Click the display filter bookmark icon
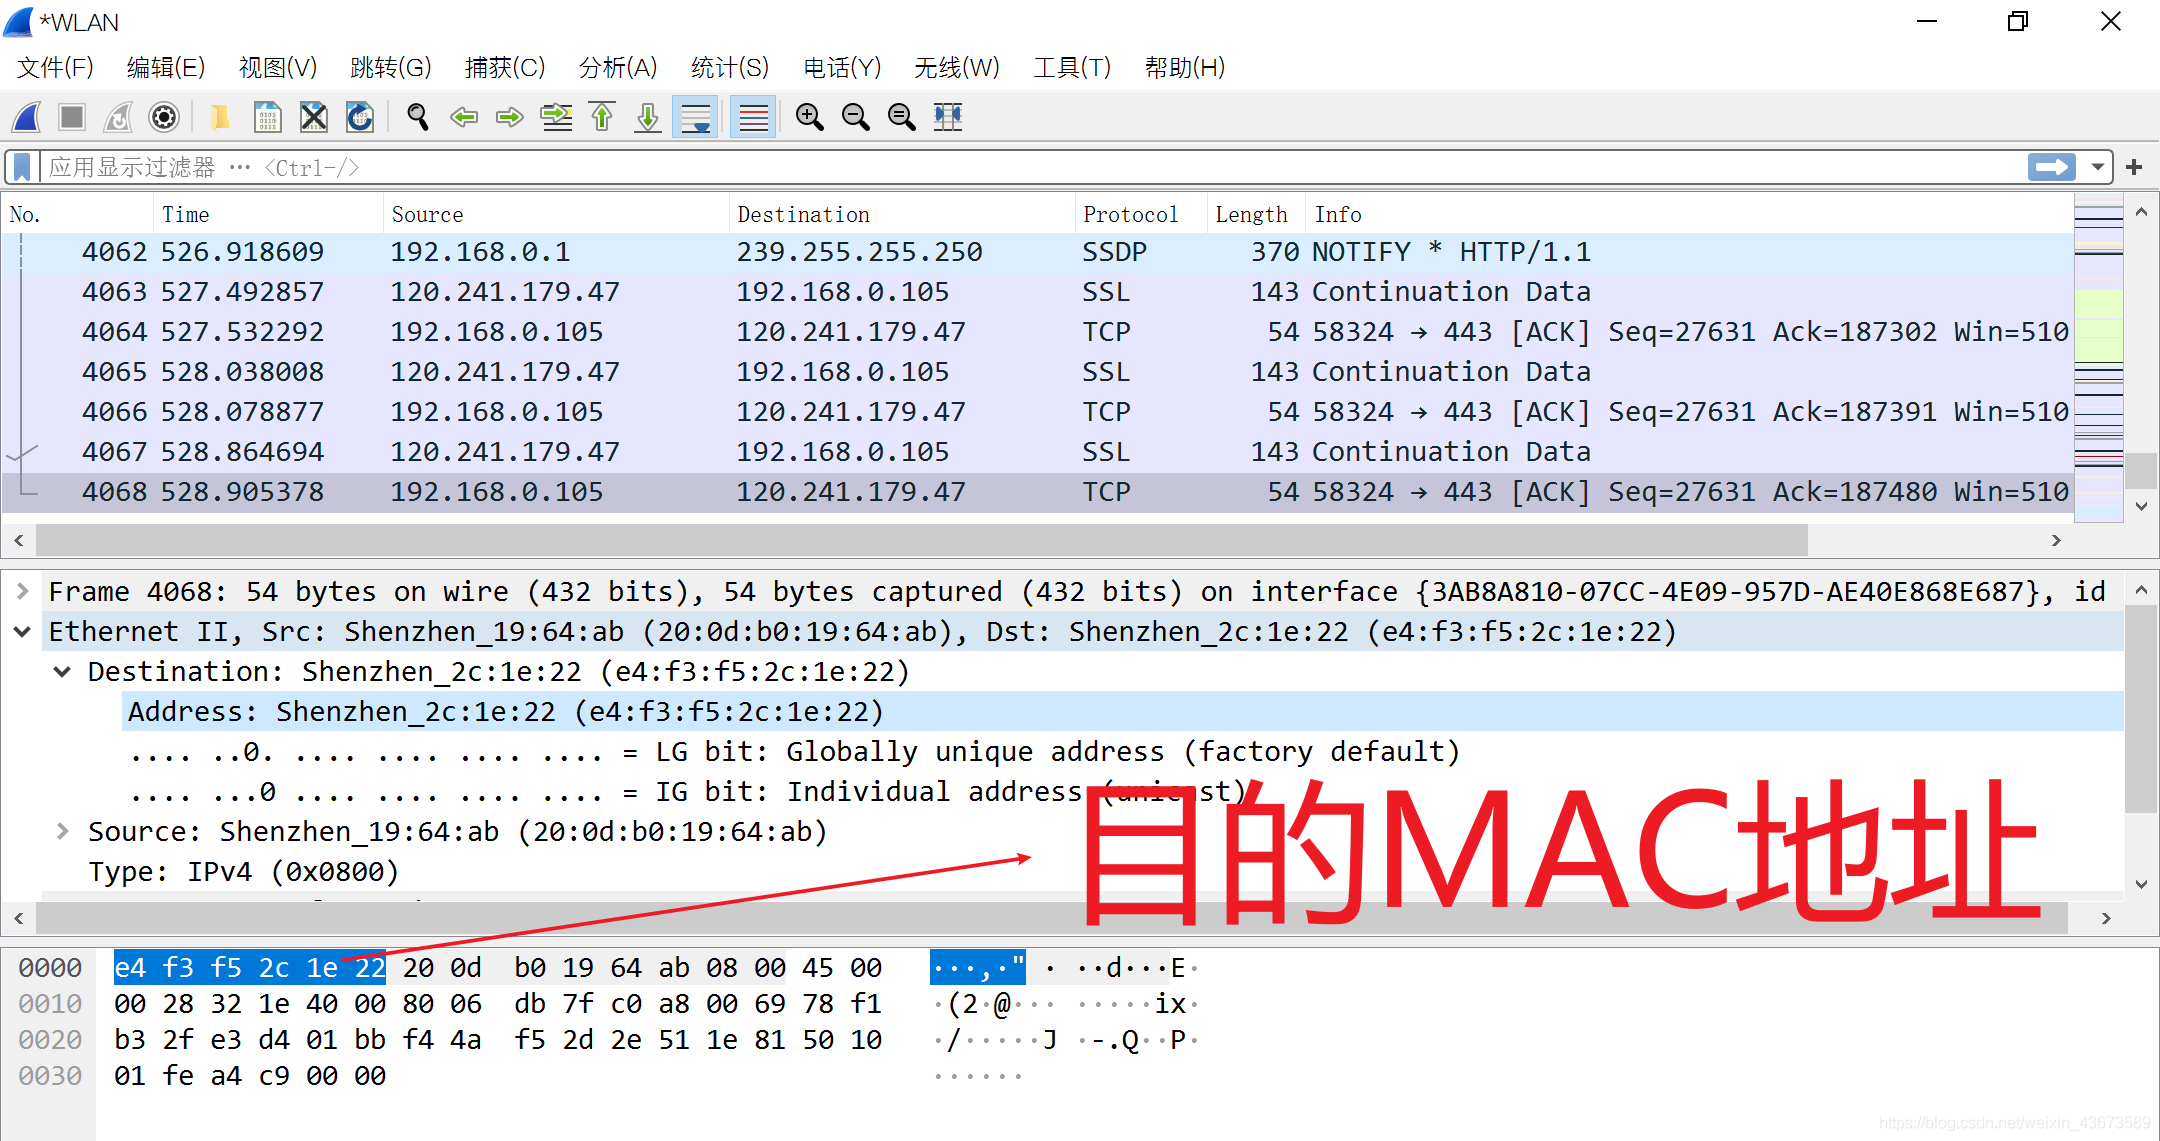 22,167
